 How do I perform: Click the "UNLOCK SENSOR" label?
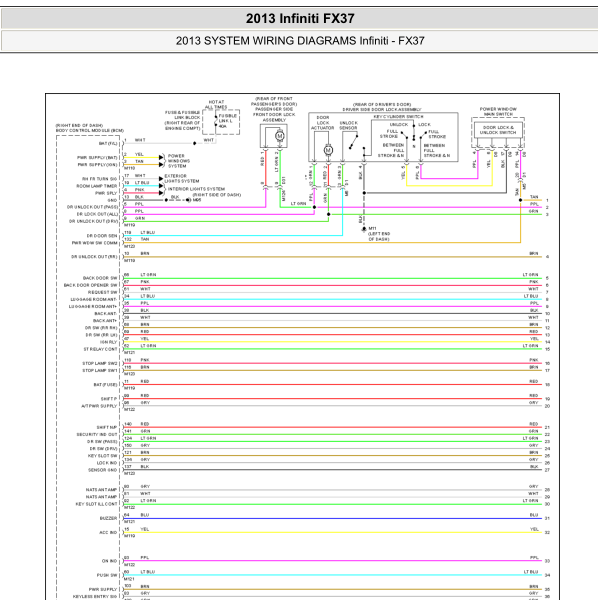[348, 126]
